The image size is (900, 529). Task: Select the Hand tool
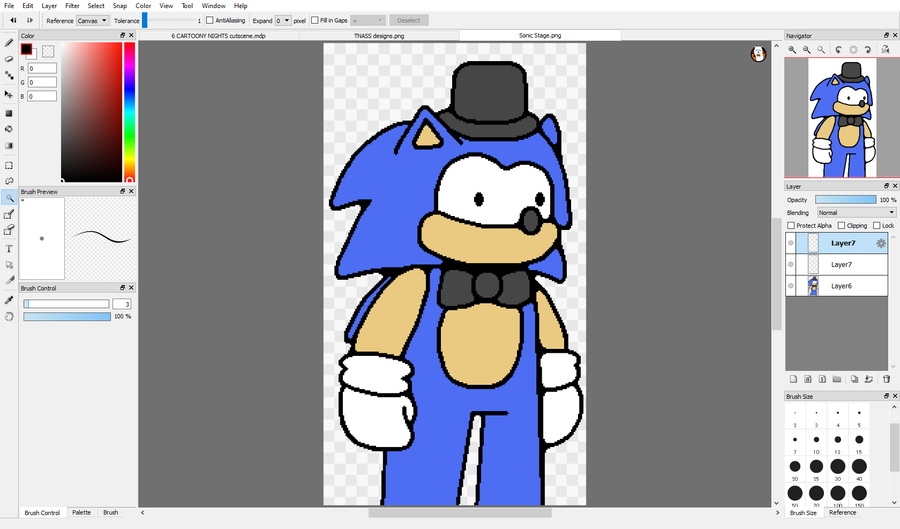9,316
